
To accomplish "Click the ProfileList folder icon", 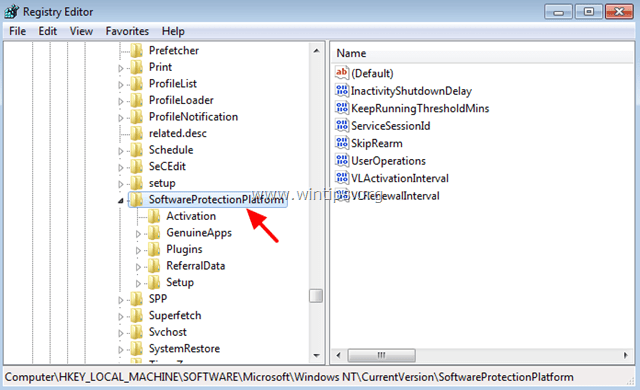I will pyautogui.click(x=137, y=84).
